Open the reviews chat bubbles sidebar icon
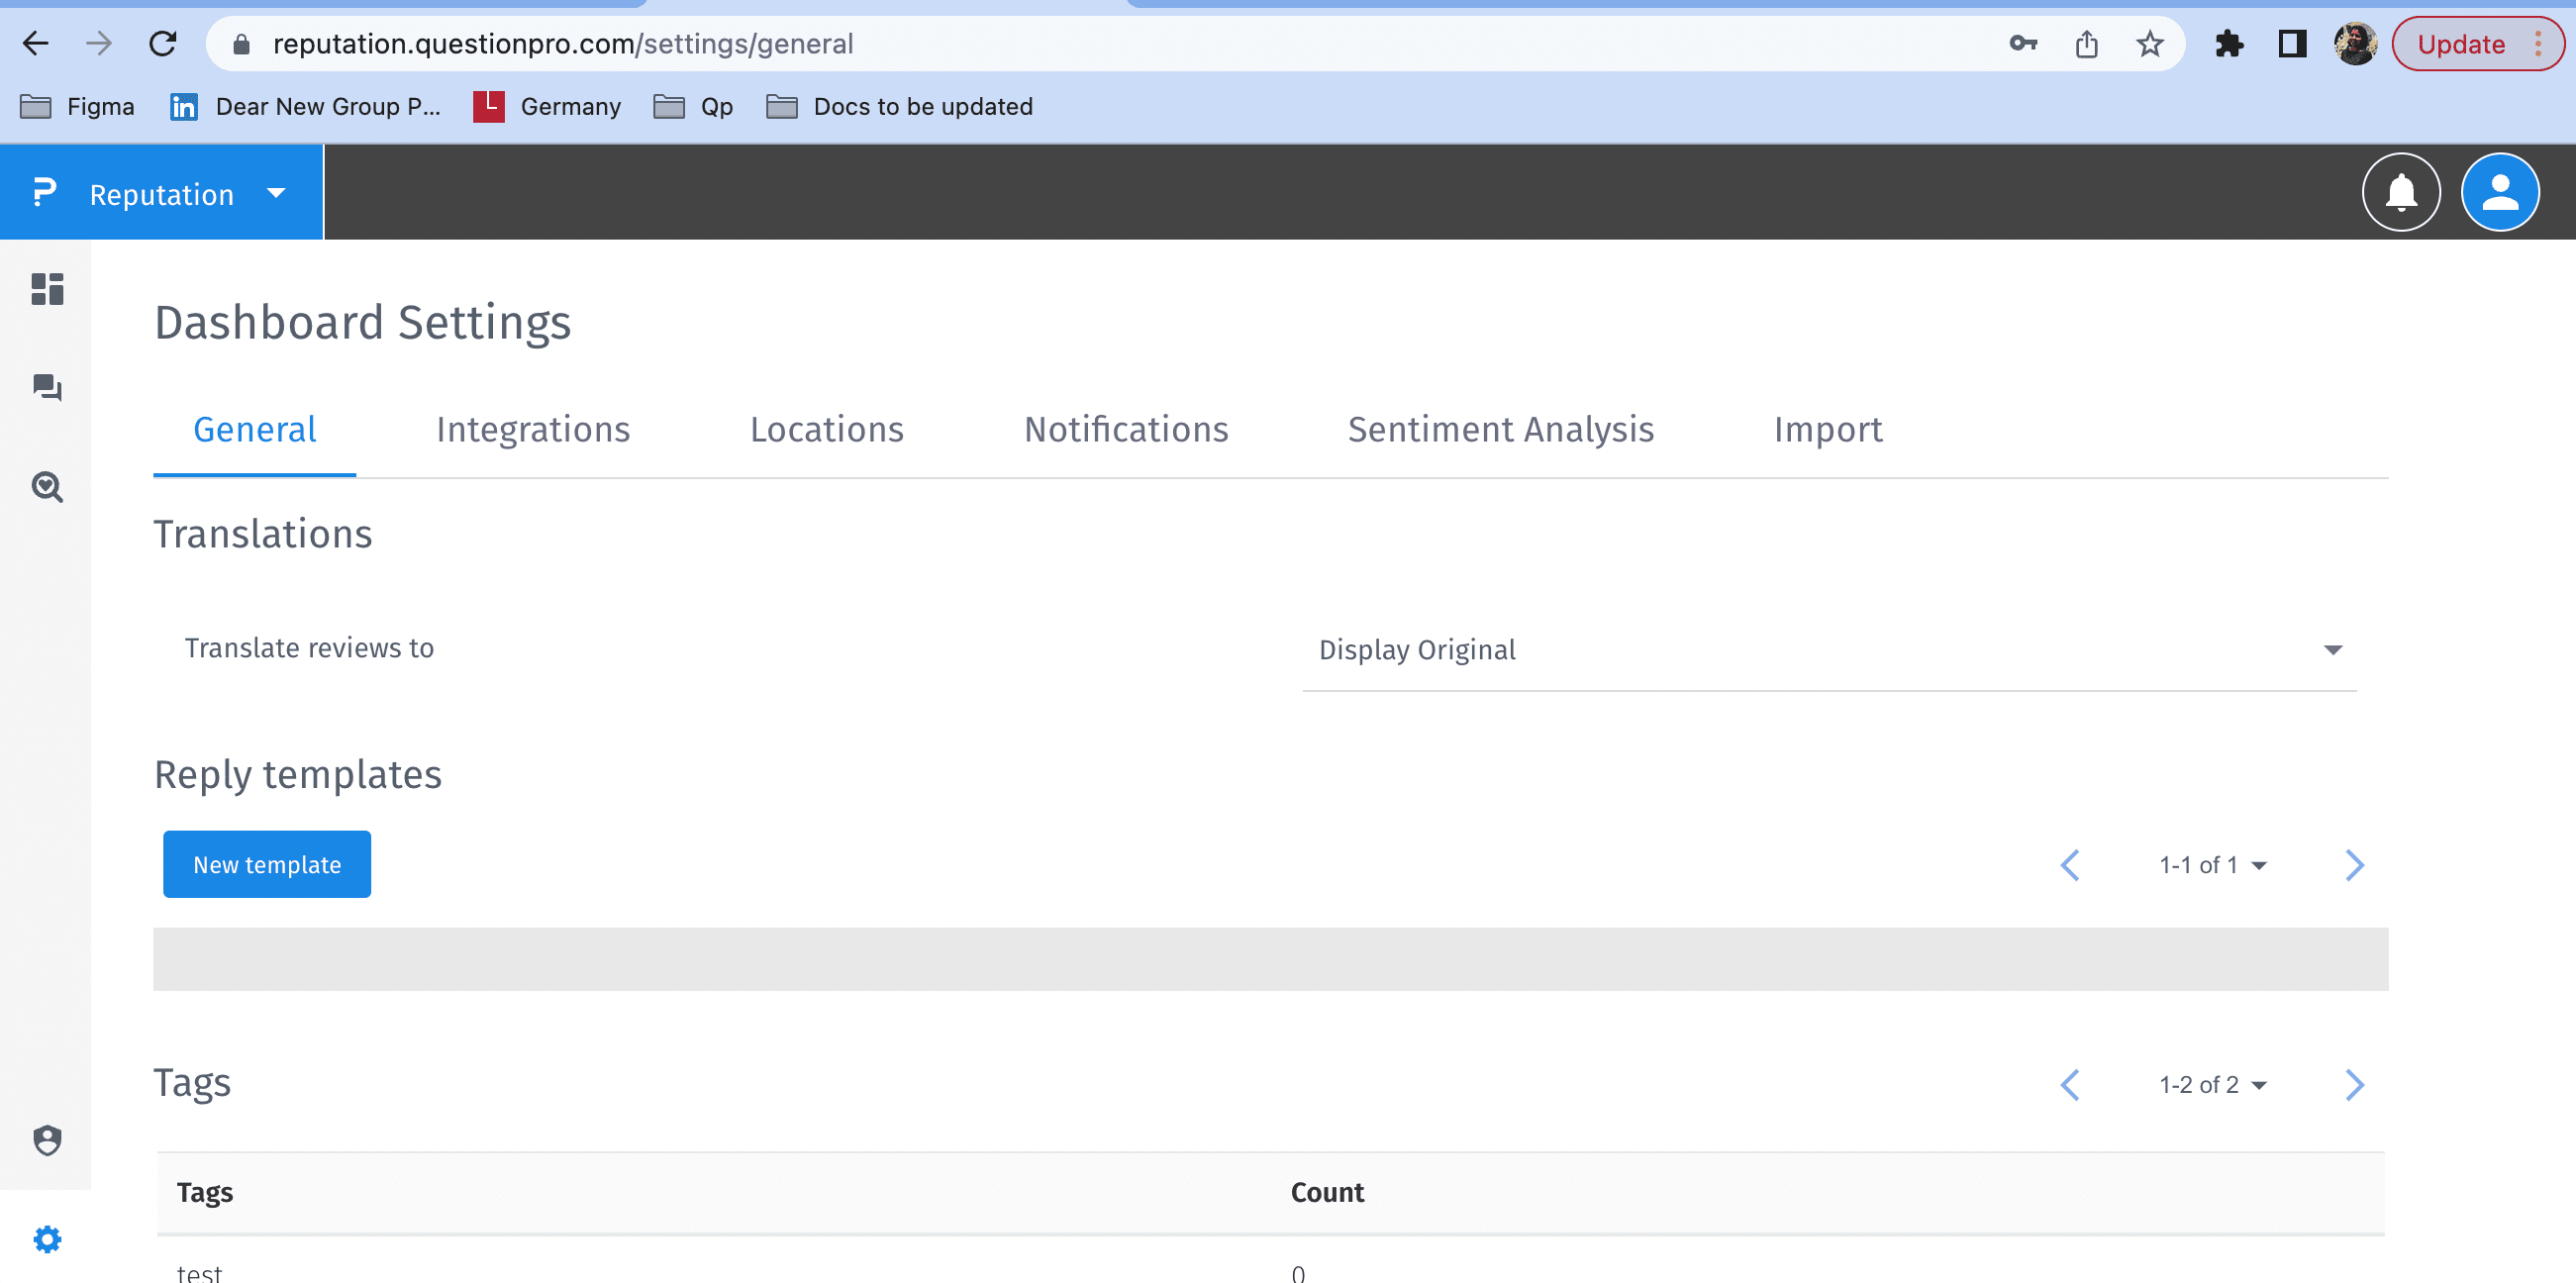This screenshot has width=2576, height=1283. tap(47, 387)
